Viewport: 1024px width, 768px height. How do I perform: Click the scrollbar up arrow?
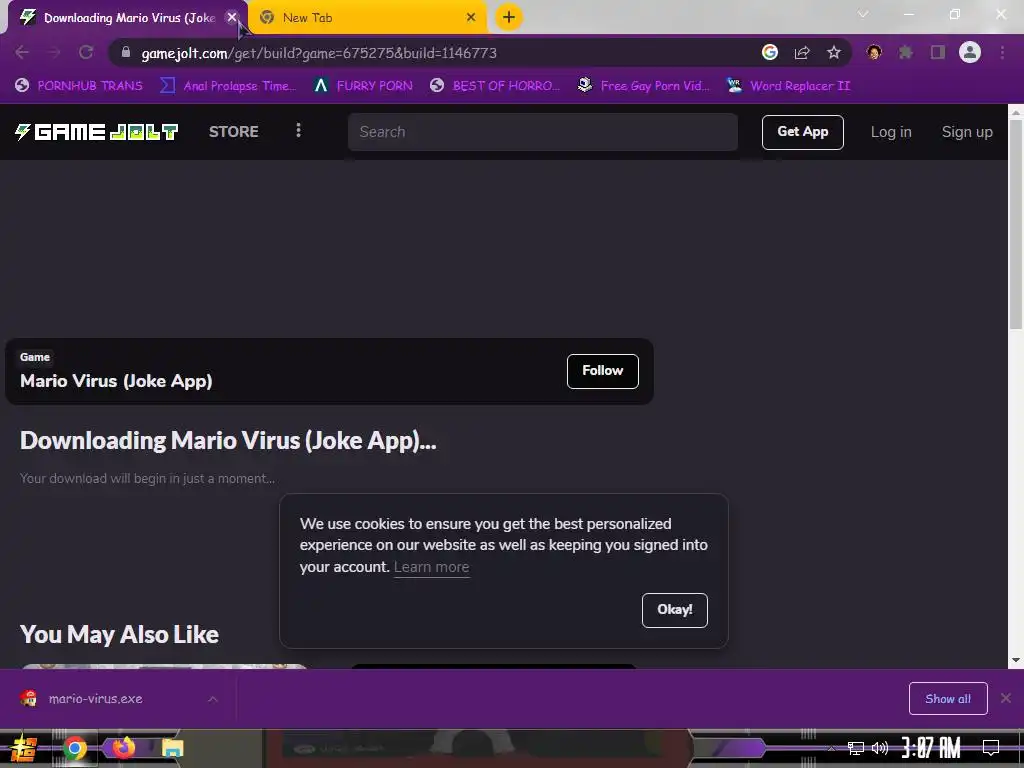pos(1016,112)
